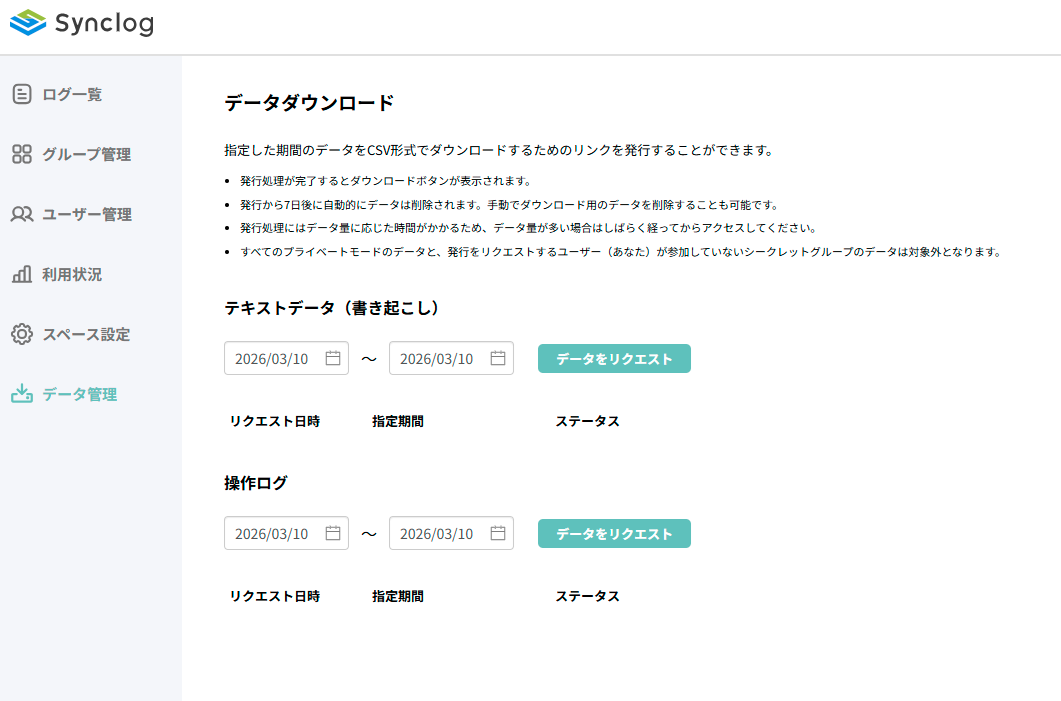Viewport: 1061px width, 701px height.
Task: Request 操作ログ data with データをリクエスト button
Action: tap(614, 532)
